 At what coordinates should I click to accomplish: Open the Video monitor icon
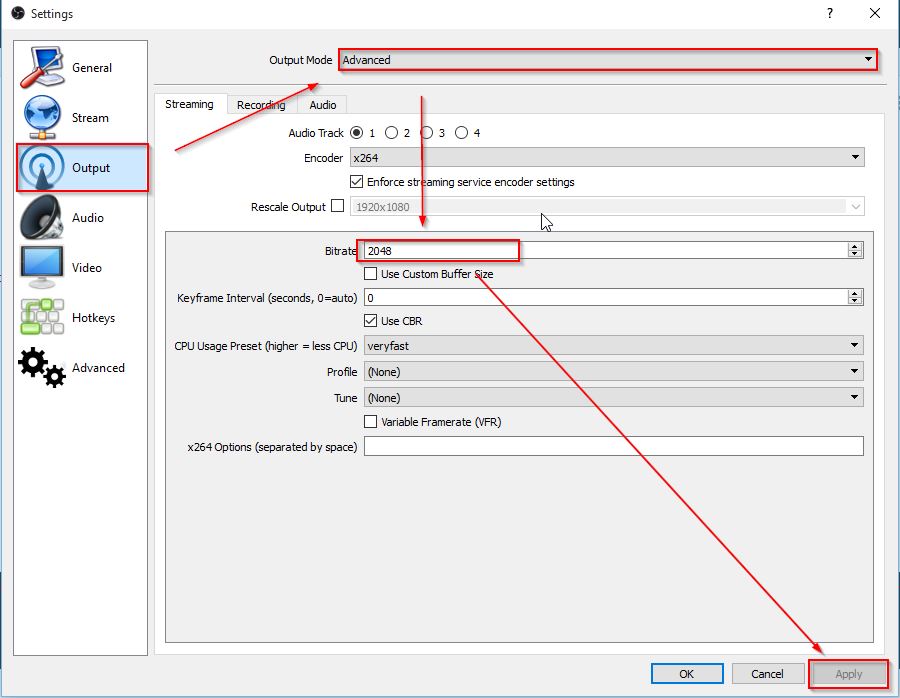click(x=42, y=267)
